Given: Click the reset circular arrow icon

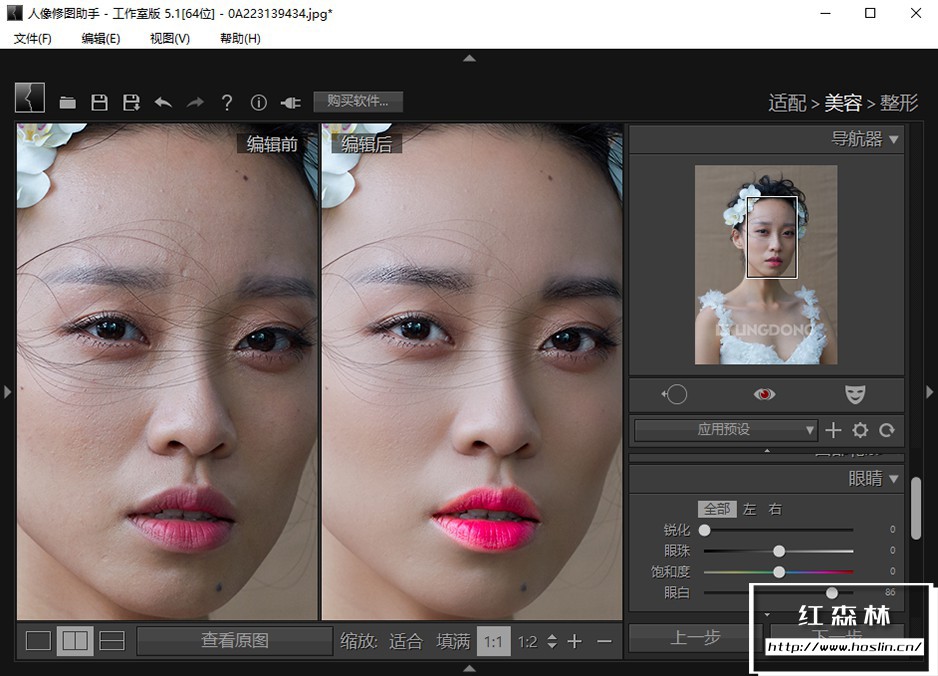Looking at the screenshot, I should coord(886,430).
